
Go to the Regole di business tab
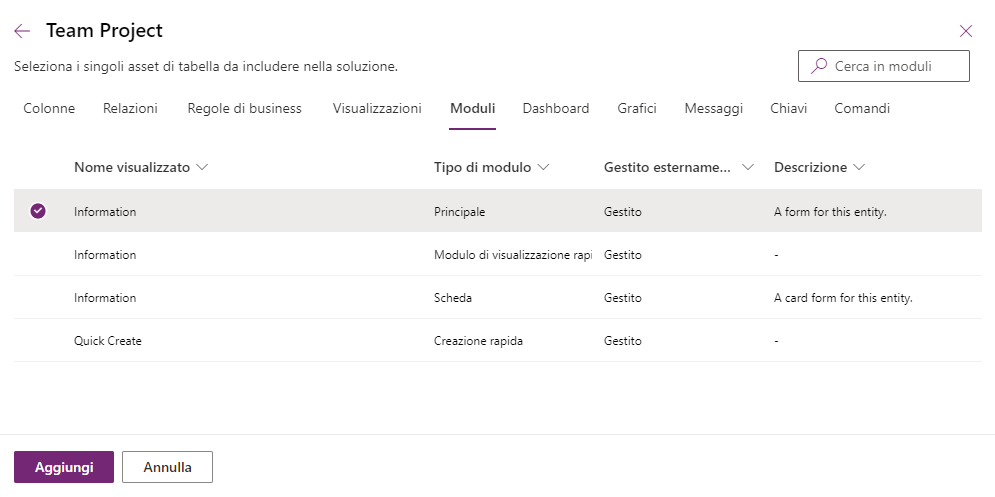coord(244,109)
